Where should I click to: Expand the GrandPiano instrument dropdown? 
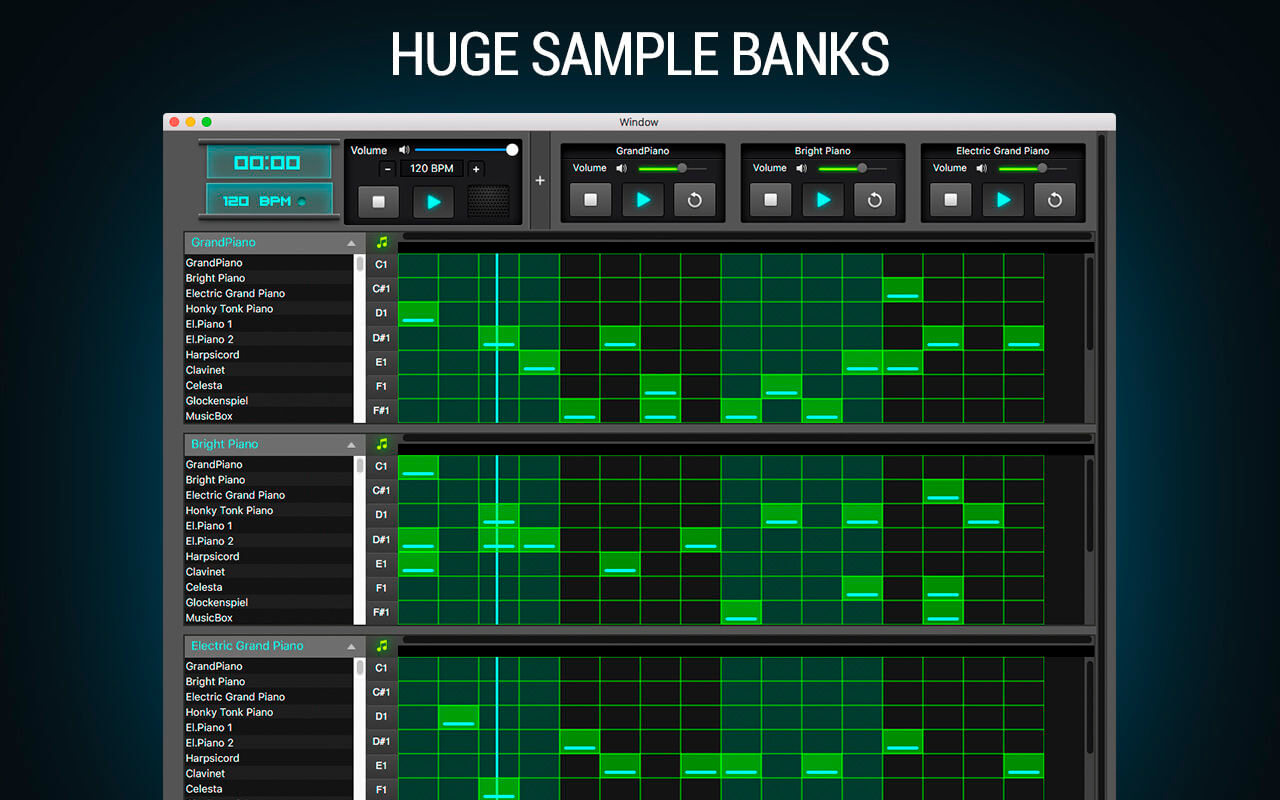tap(351, 243)
